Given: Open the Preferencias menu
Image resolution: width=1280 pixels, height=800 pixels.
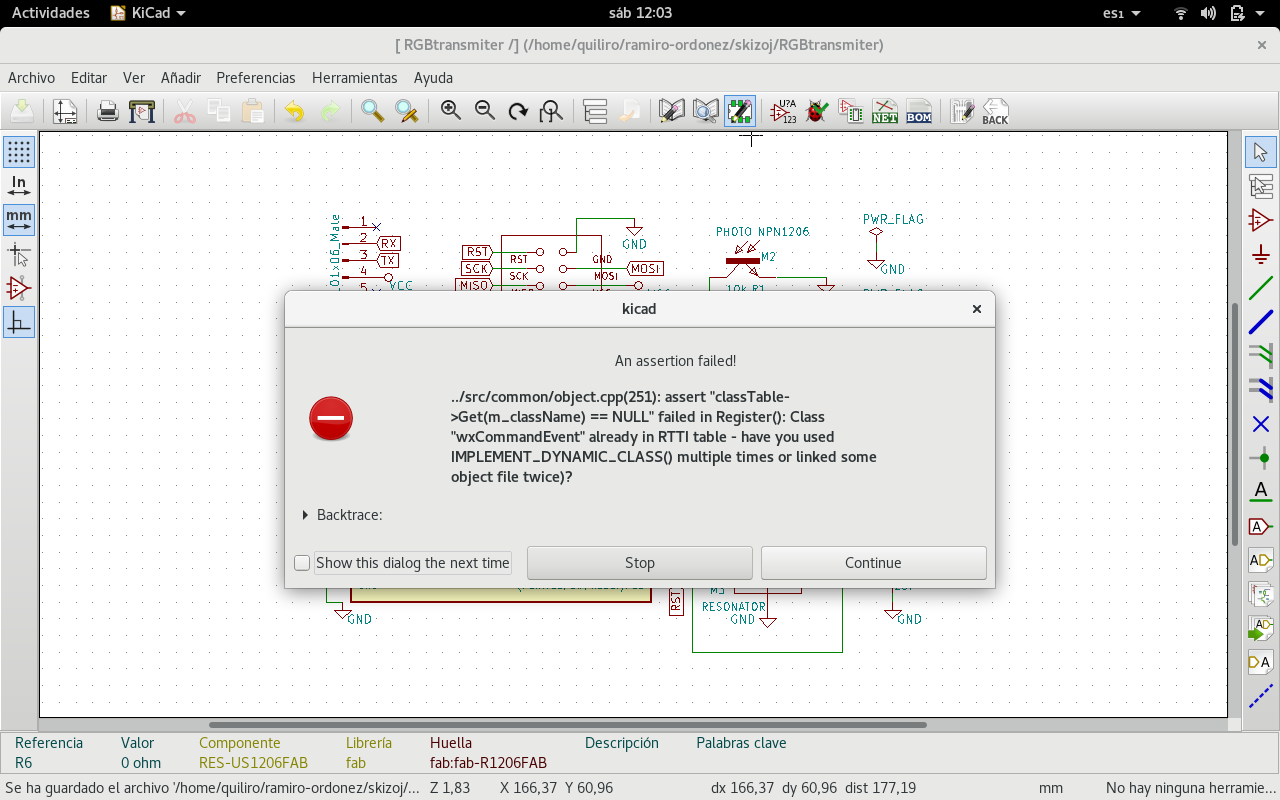Looking at the screenshot, I should pyautogui.click(x=256, y=77).
